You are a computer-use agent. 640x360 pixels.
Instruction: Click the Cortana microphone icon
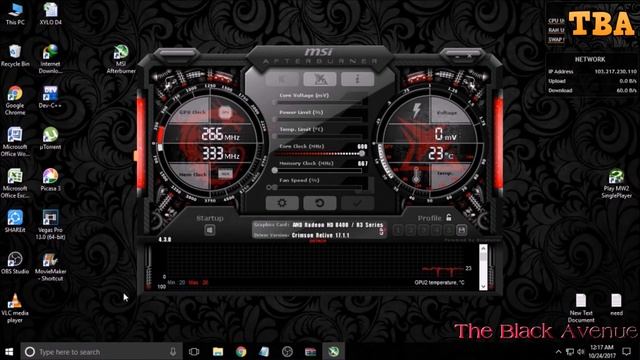tap(173, 351)
